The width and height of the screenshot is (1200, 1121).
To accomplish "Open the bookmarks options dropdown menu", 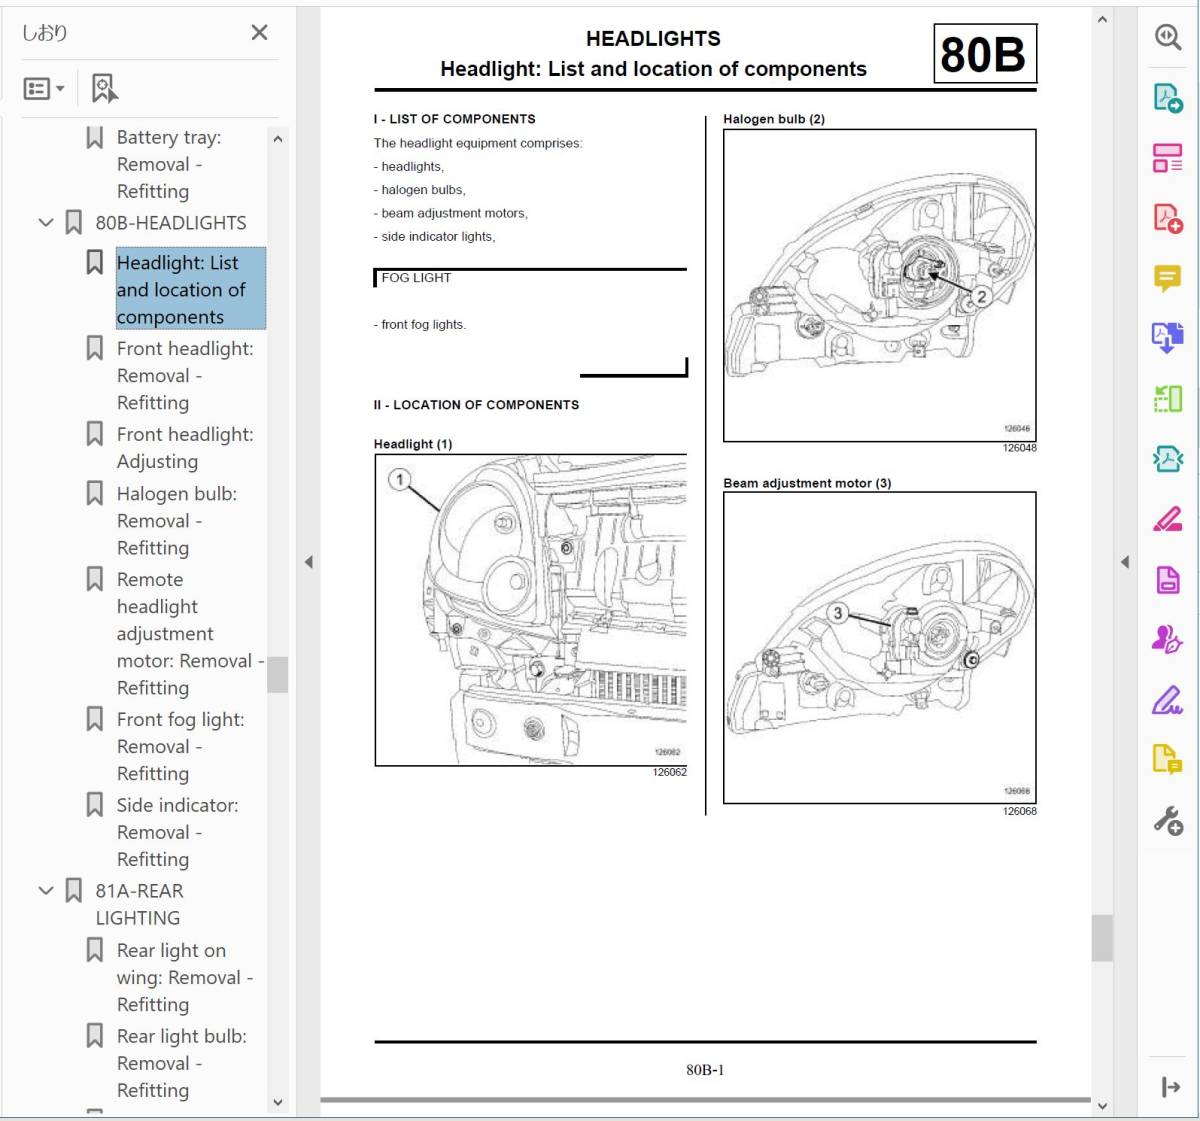I will click(44, 89).
